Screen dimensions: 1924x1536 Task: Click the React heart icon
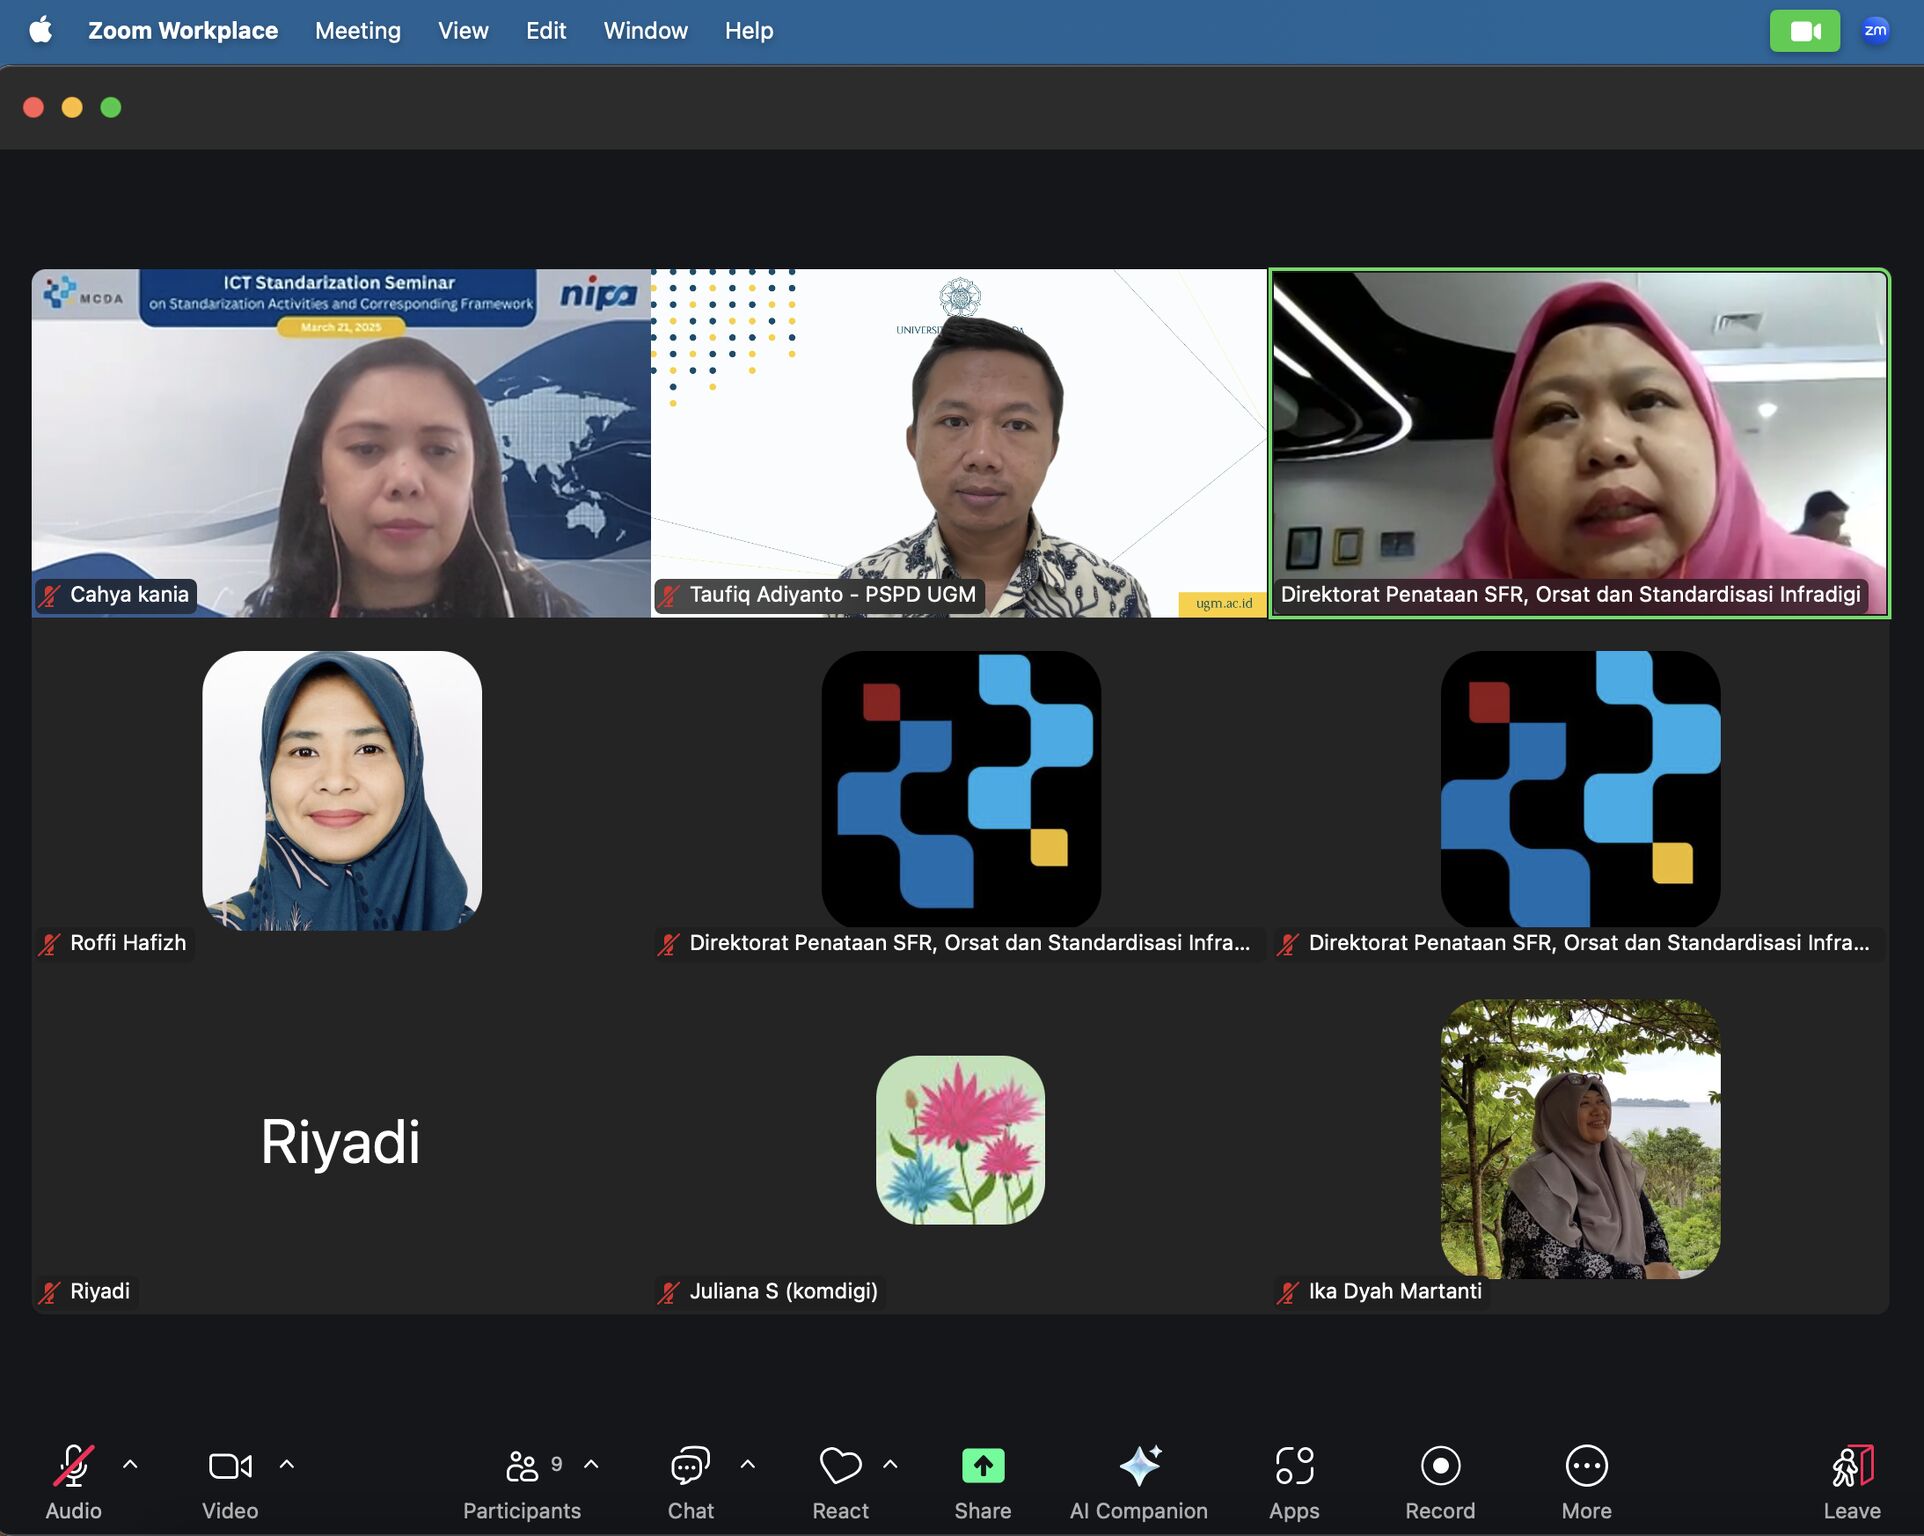coord(840,1466)
